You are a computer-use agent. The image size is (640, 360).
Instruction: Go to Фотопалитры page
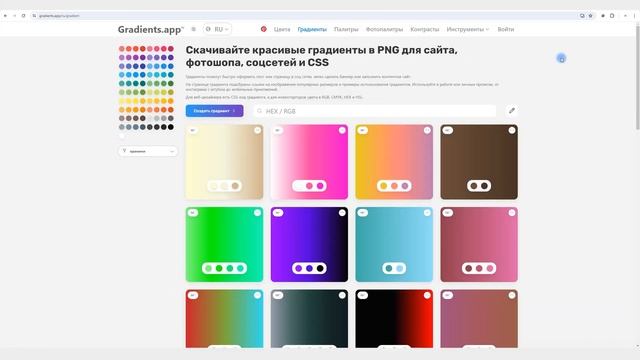pos(384,29)
